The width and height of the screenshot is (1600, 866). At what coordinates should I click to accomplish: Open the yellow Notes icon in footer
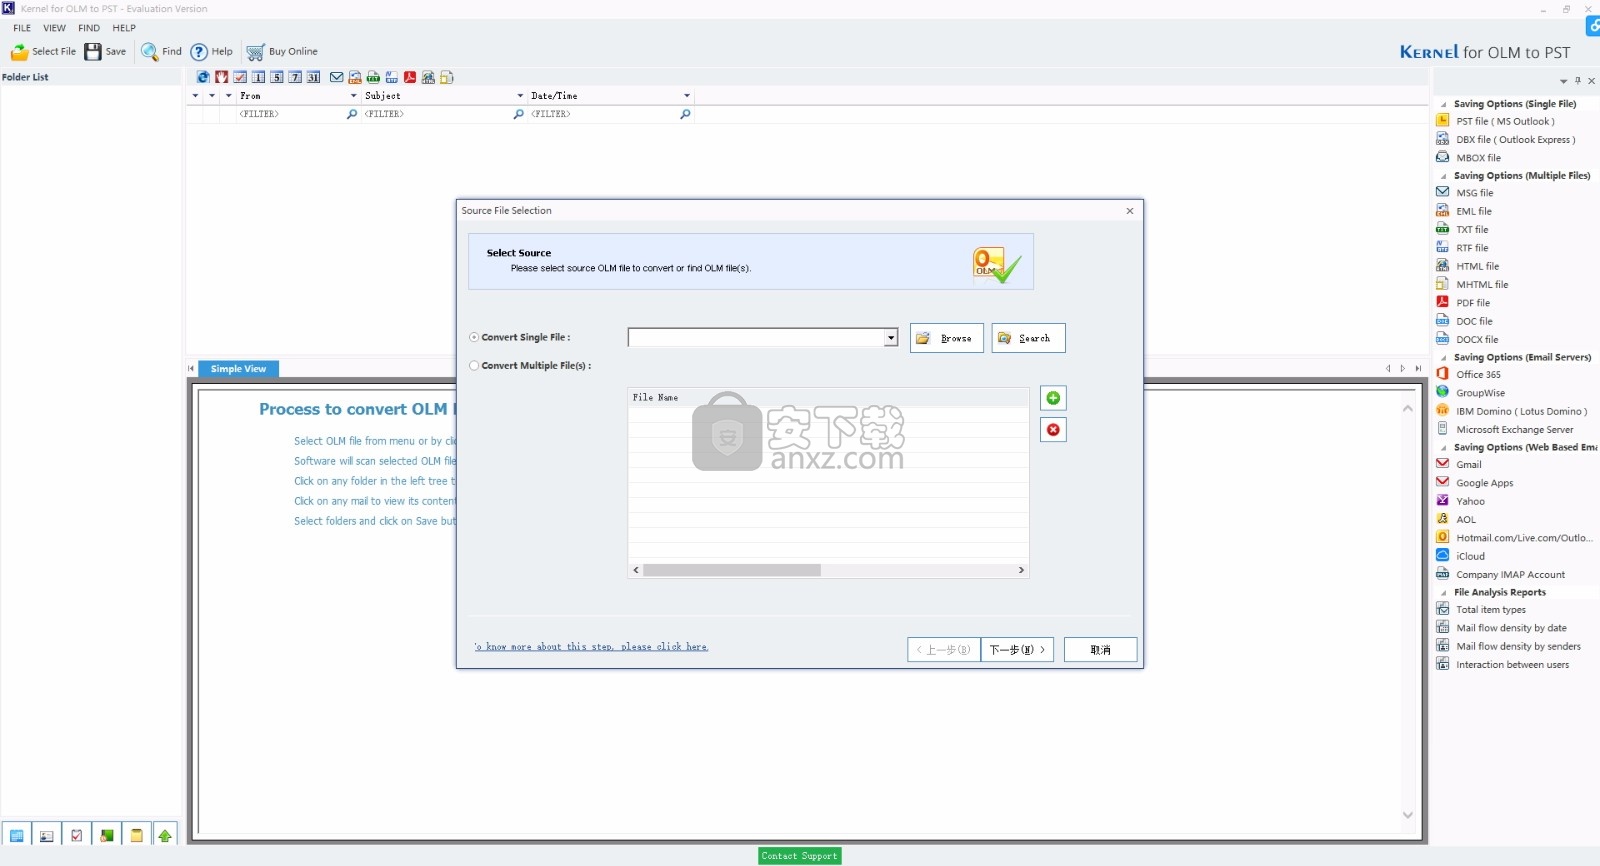[x=136, y=835]
